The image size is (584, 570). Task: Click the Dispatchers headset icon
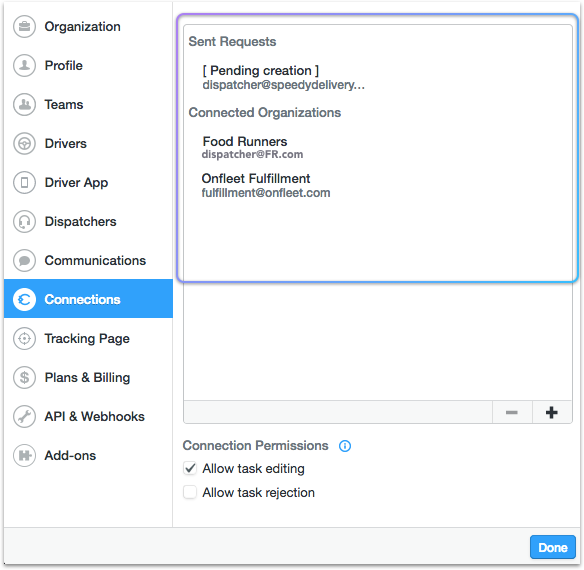coord(24,222)
